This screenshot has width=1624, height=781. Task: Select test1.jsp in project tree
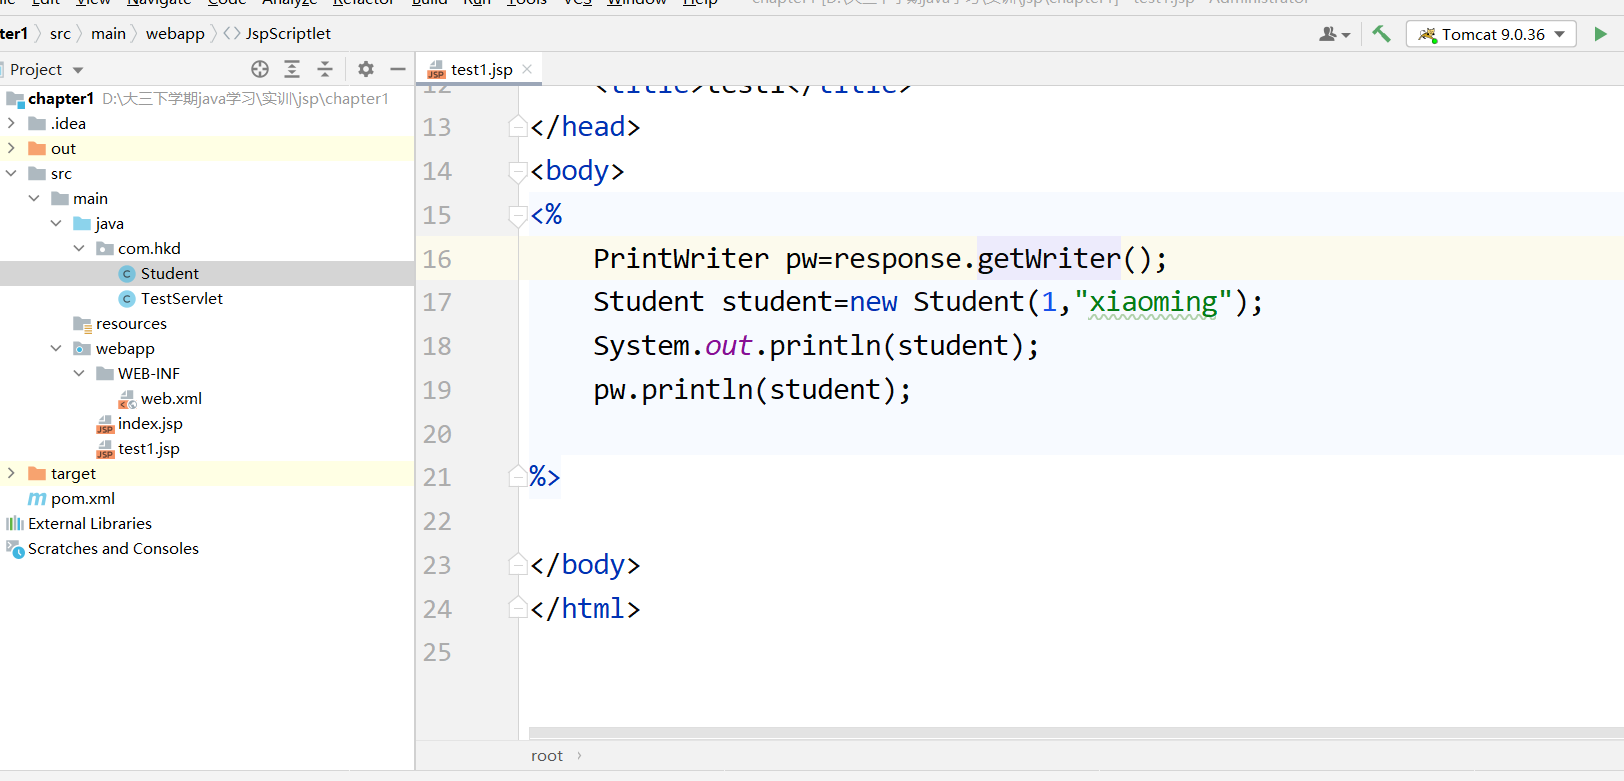pos(207,448)
